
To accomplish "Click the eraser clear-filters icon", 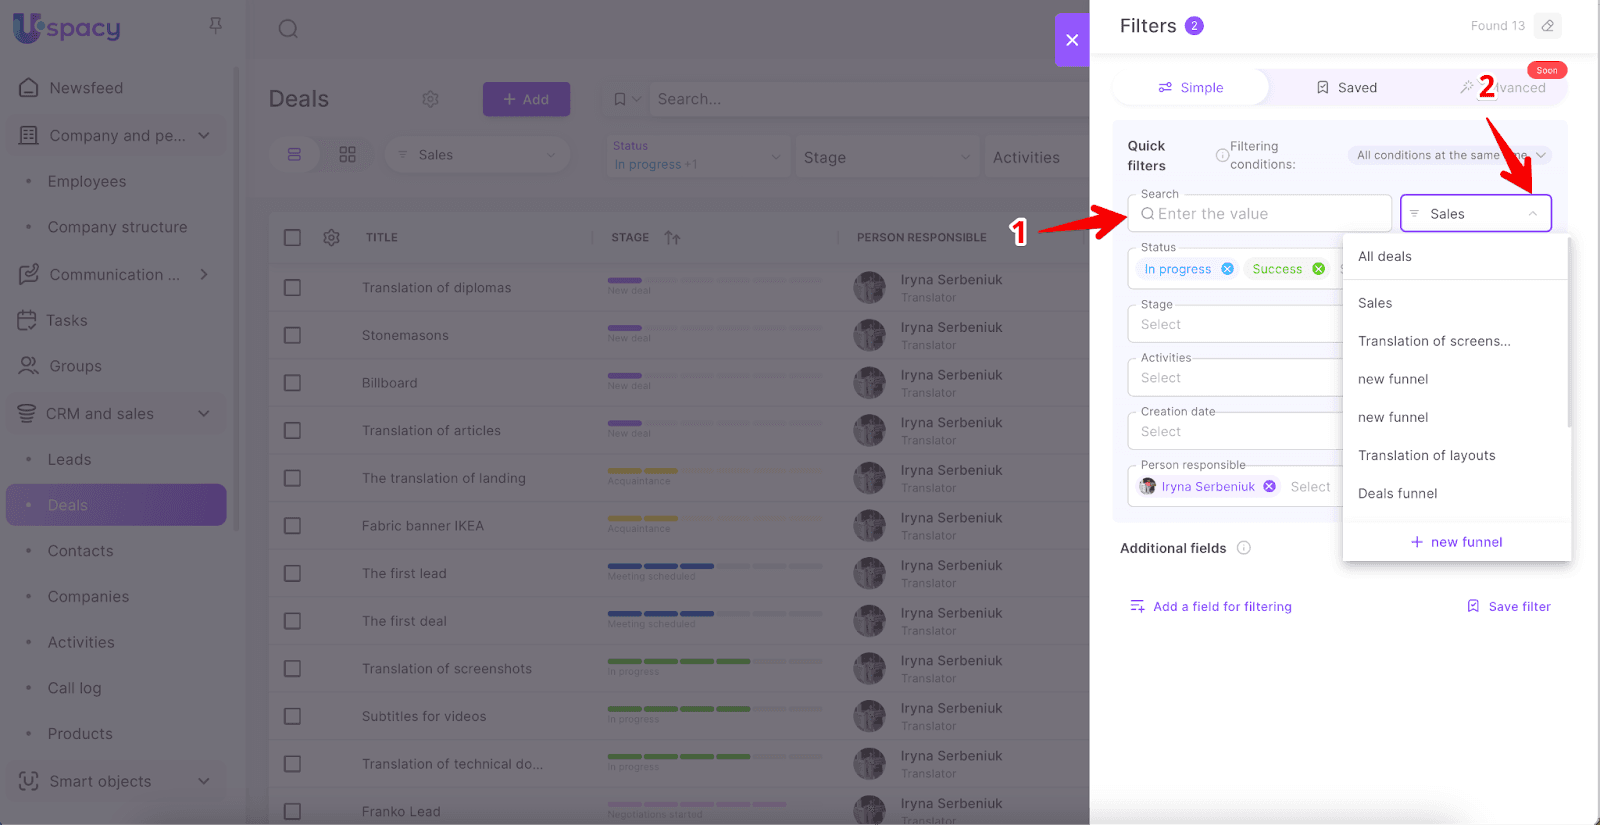I will coord(1547,26).
